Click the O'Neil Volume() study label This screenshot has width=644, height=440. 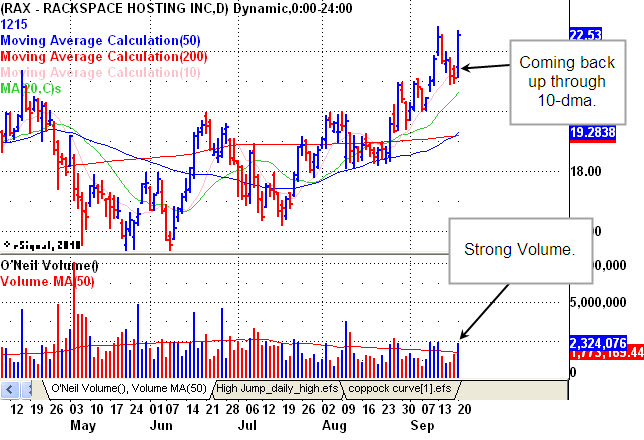pos(49,265)
